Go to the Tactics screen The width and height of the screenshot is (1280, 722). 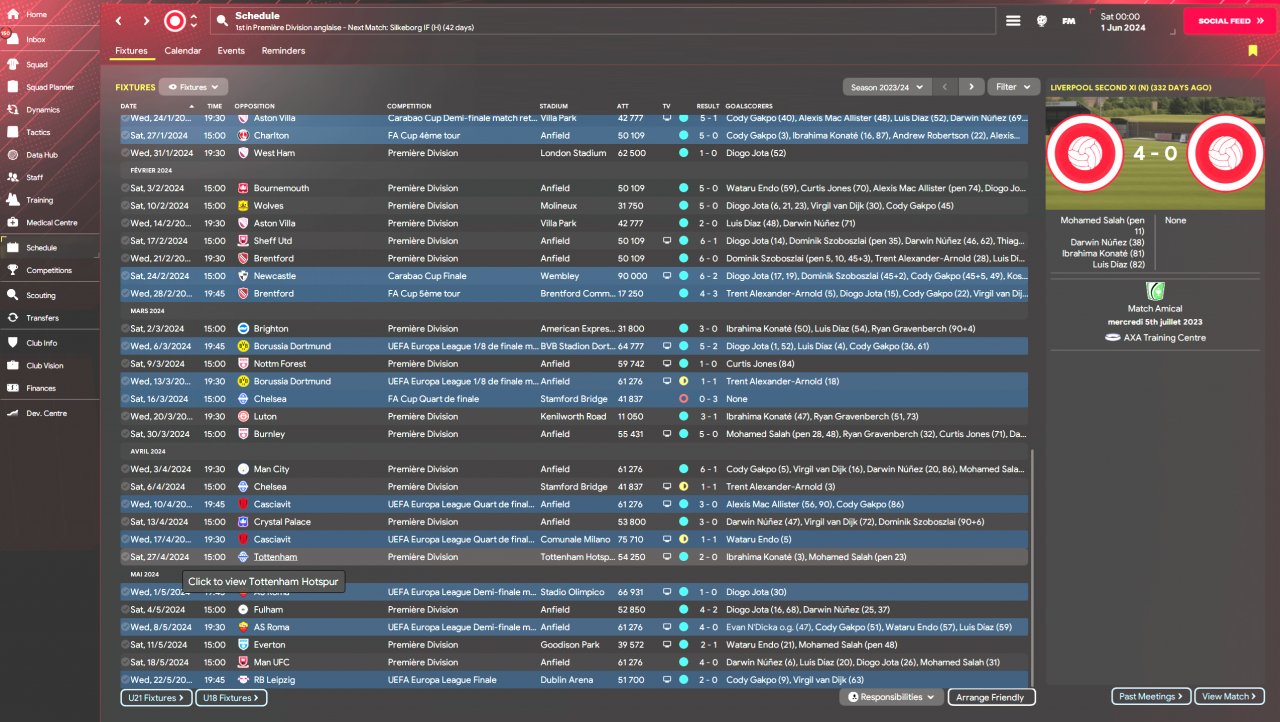[38, 133]
